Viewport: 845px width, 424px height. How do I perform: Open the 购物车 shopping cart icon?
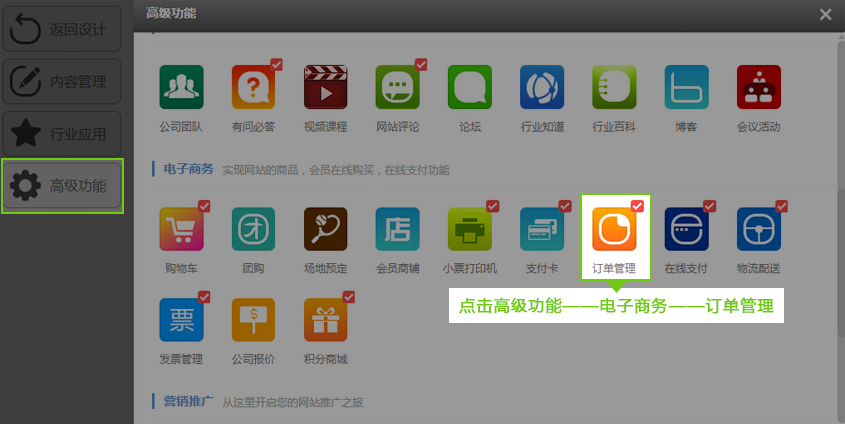click(181, 229)
